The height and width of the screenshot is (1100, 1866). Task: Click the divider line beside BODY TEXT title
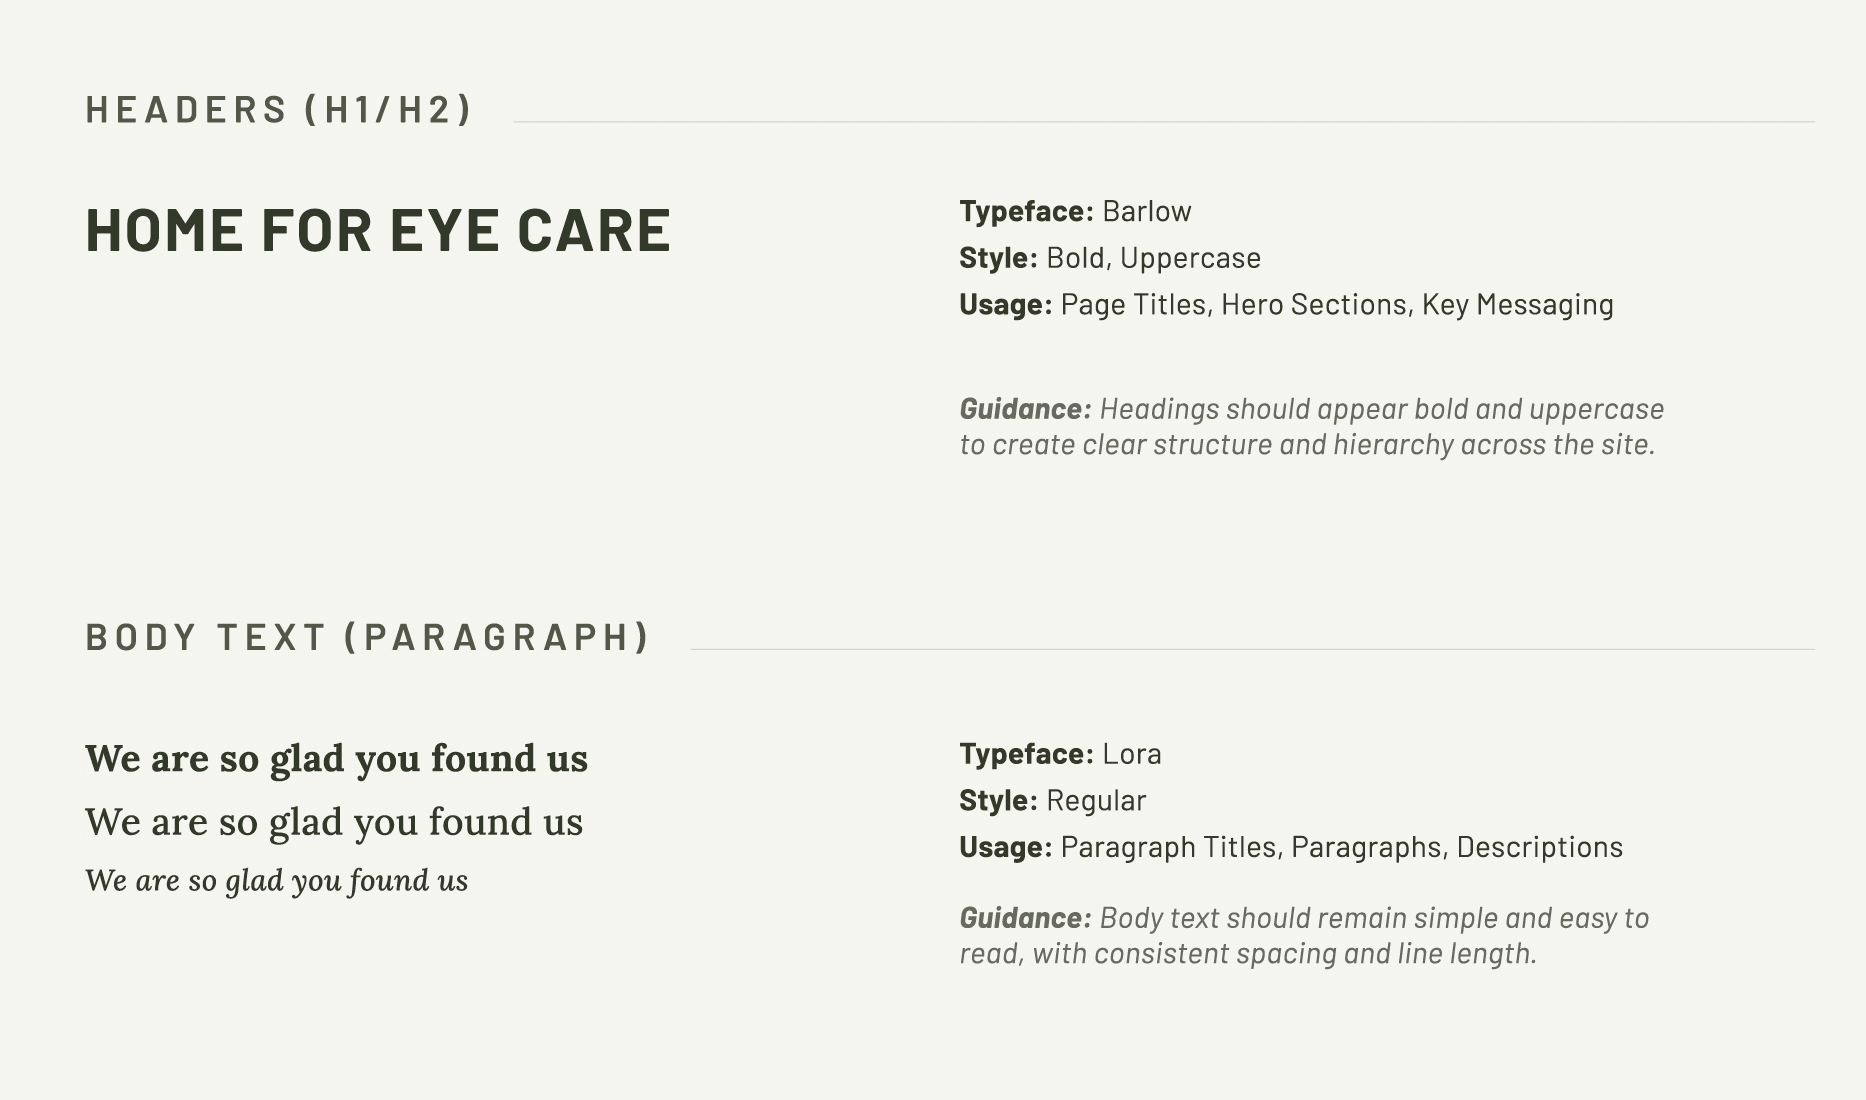point(1253,650)
